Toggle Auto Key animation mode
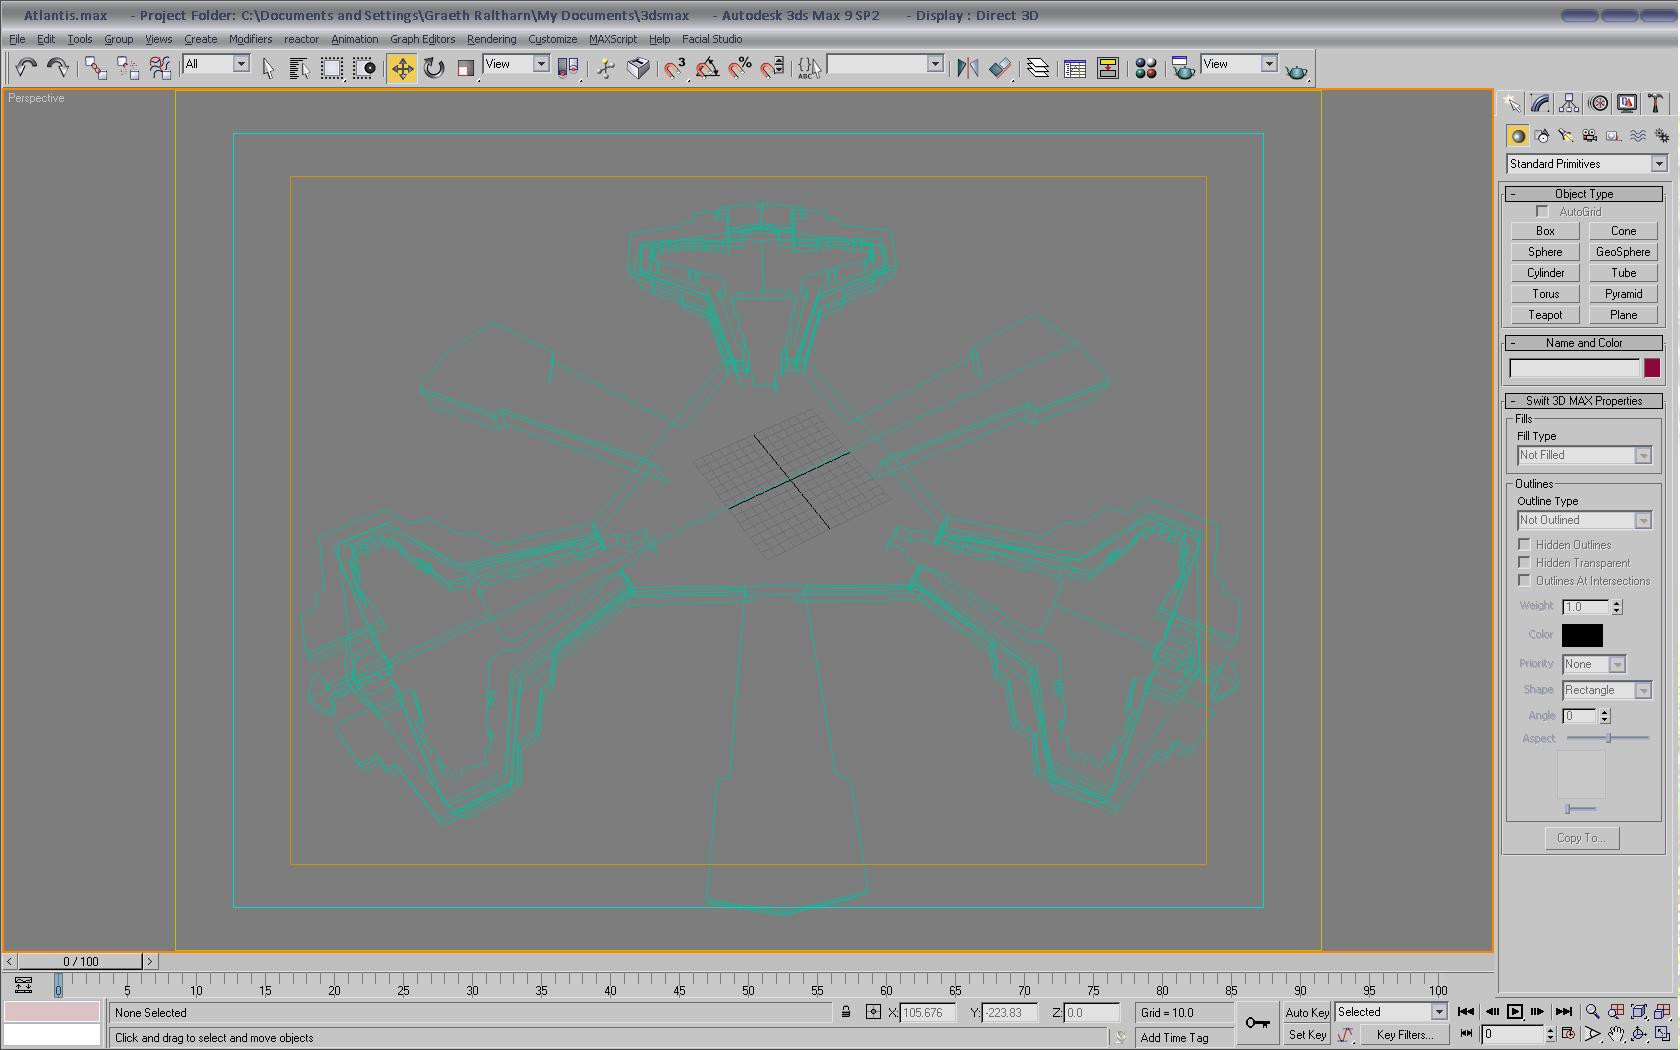 (x=1306, y=1012)
